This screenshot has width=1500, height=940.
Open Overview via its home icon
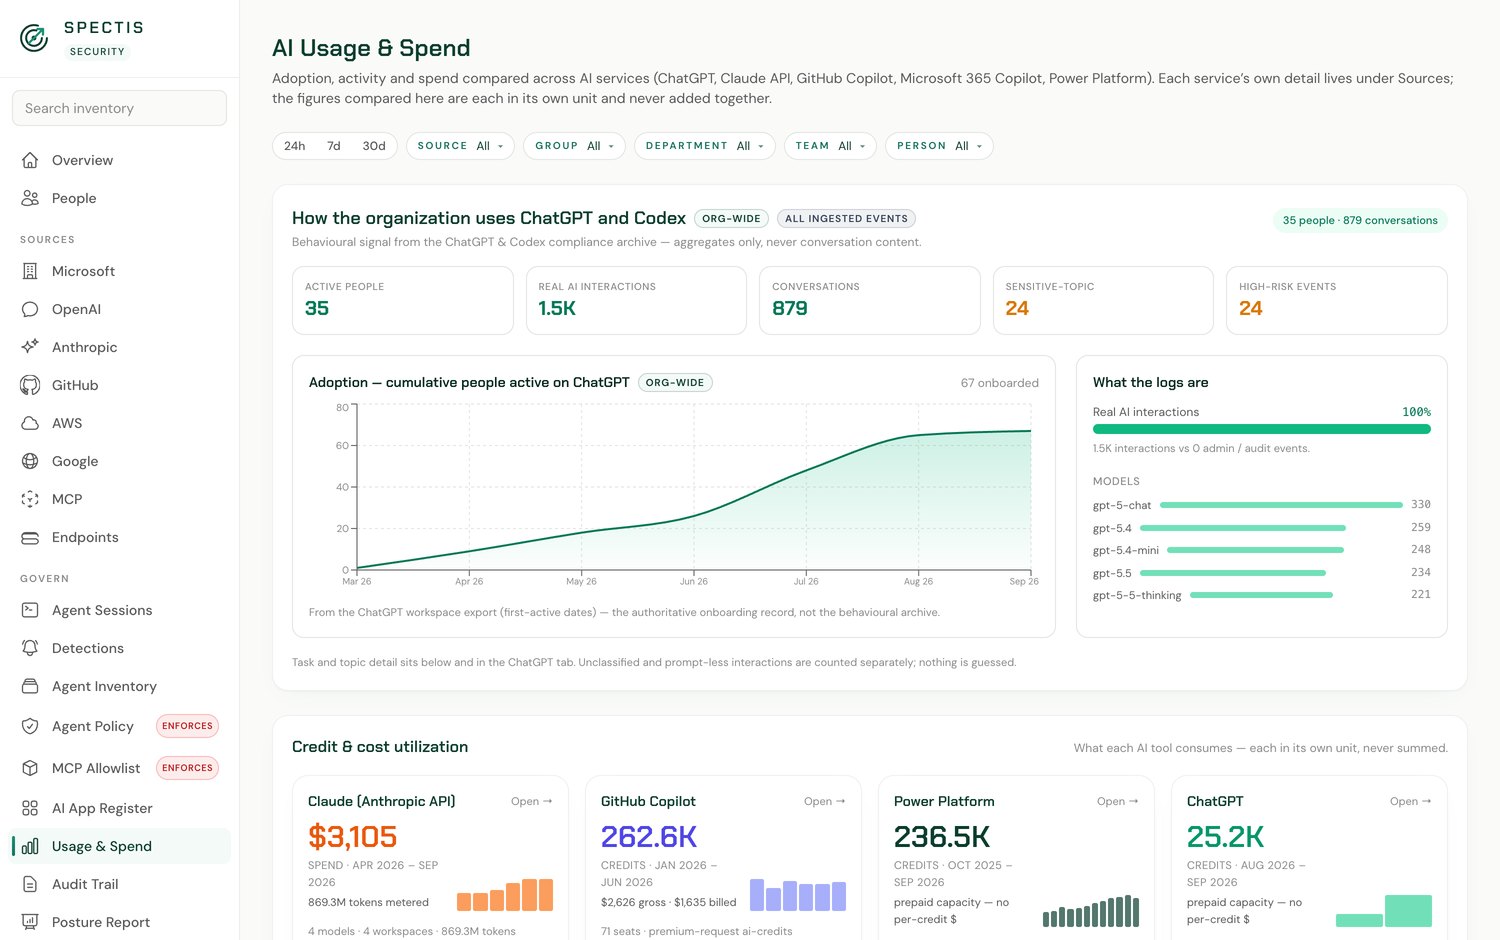point(30,160)
